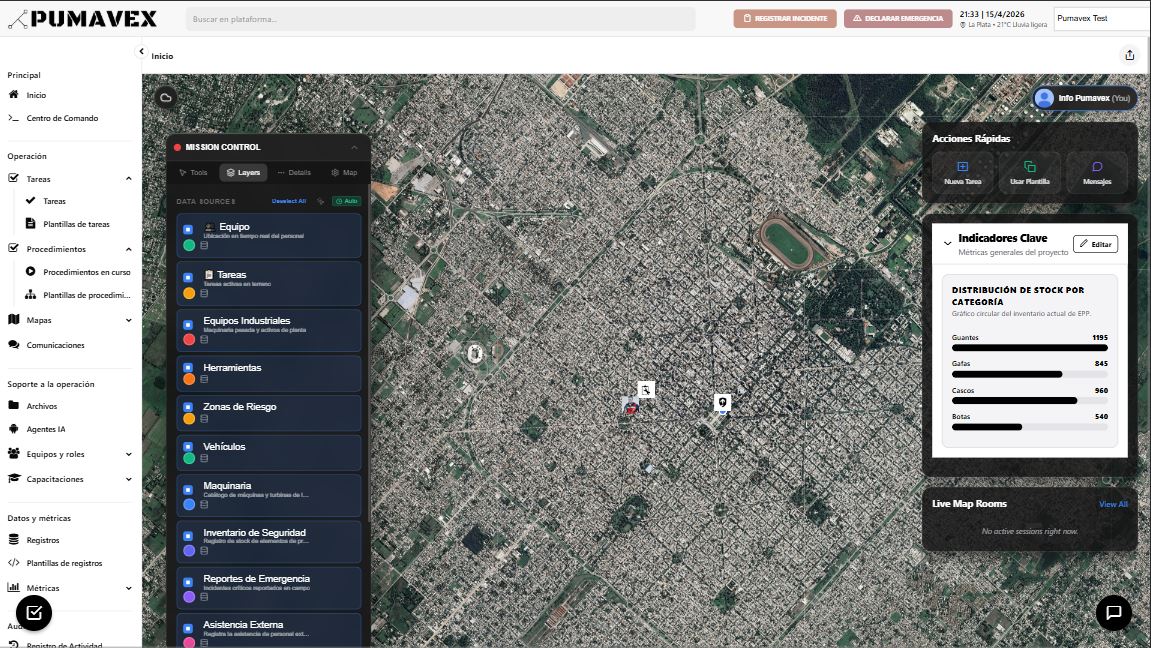Uncheck the Equipo layer checkbox

[188, 229]
